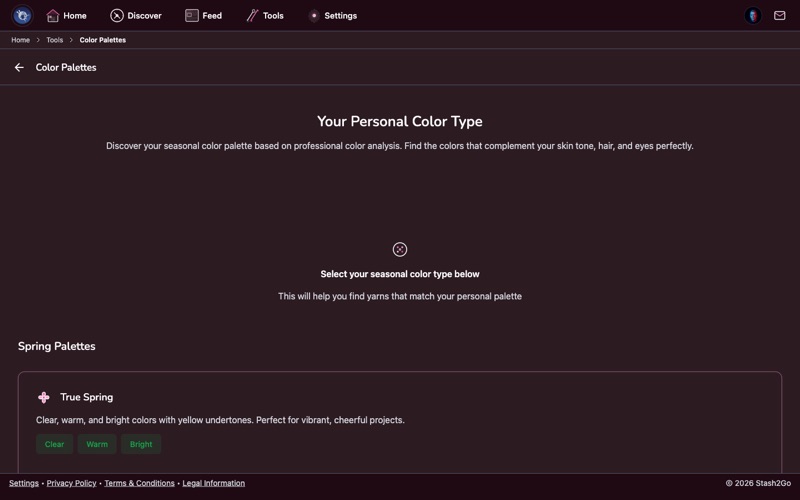800x500 pixels.
Task: Click Color Palettes breadcrumb text
Action: (x=103, y=40)
